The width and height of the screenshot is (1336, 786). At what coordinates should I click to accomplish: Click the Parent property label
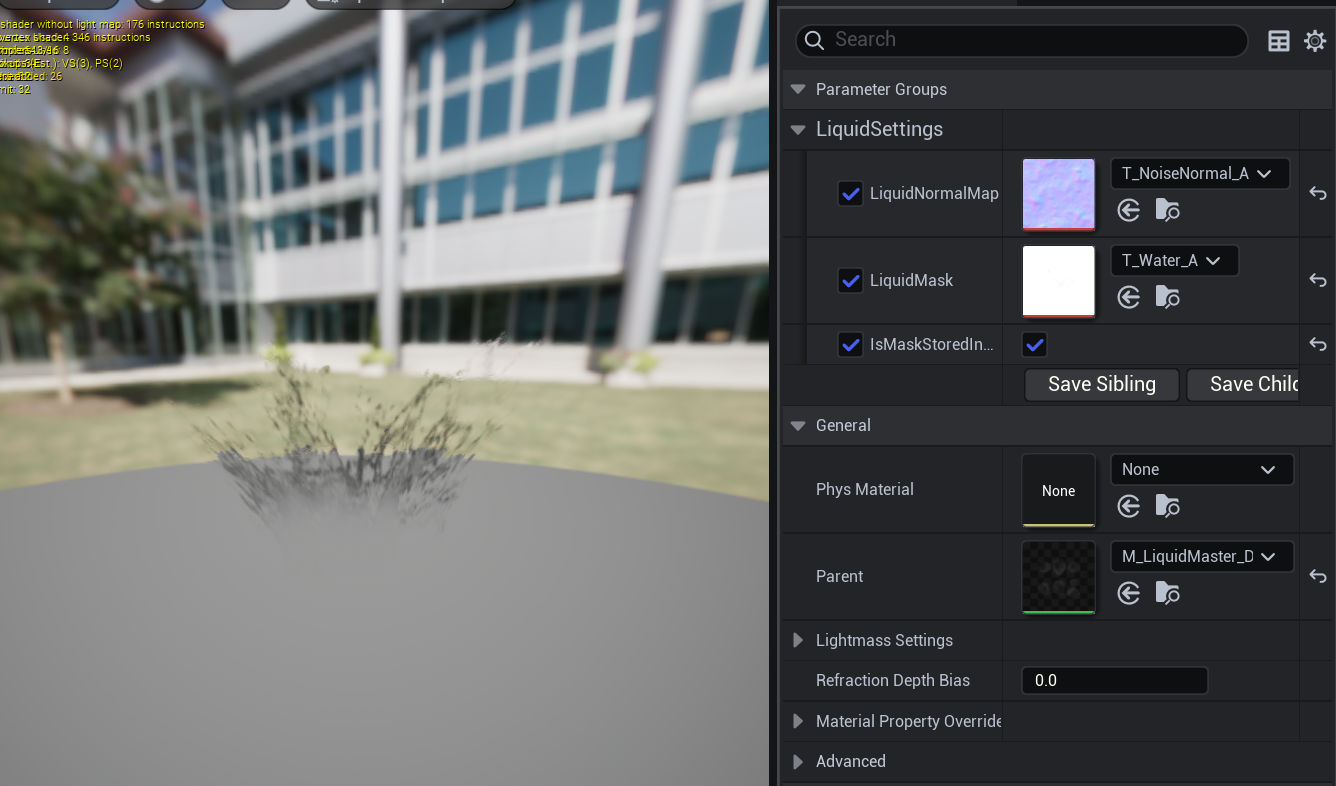tap(839, 576)
